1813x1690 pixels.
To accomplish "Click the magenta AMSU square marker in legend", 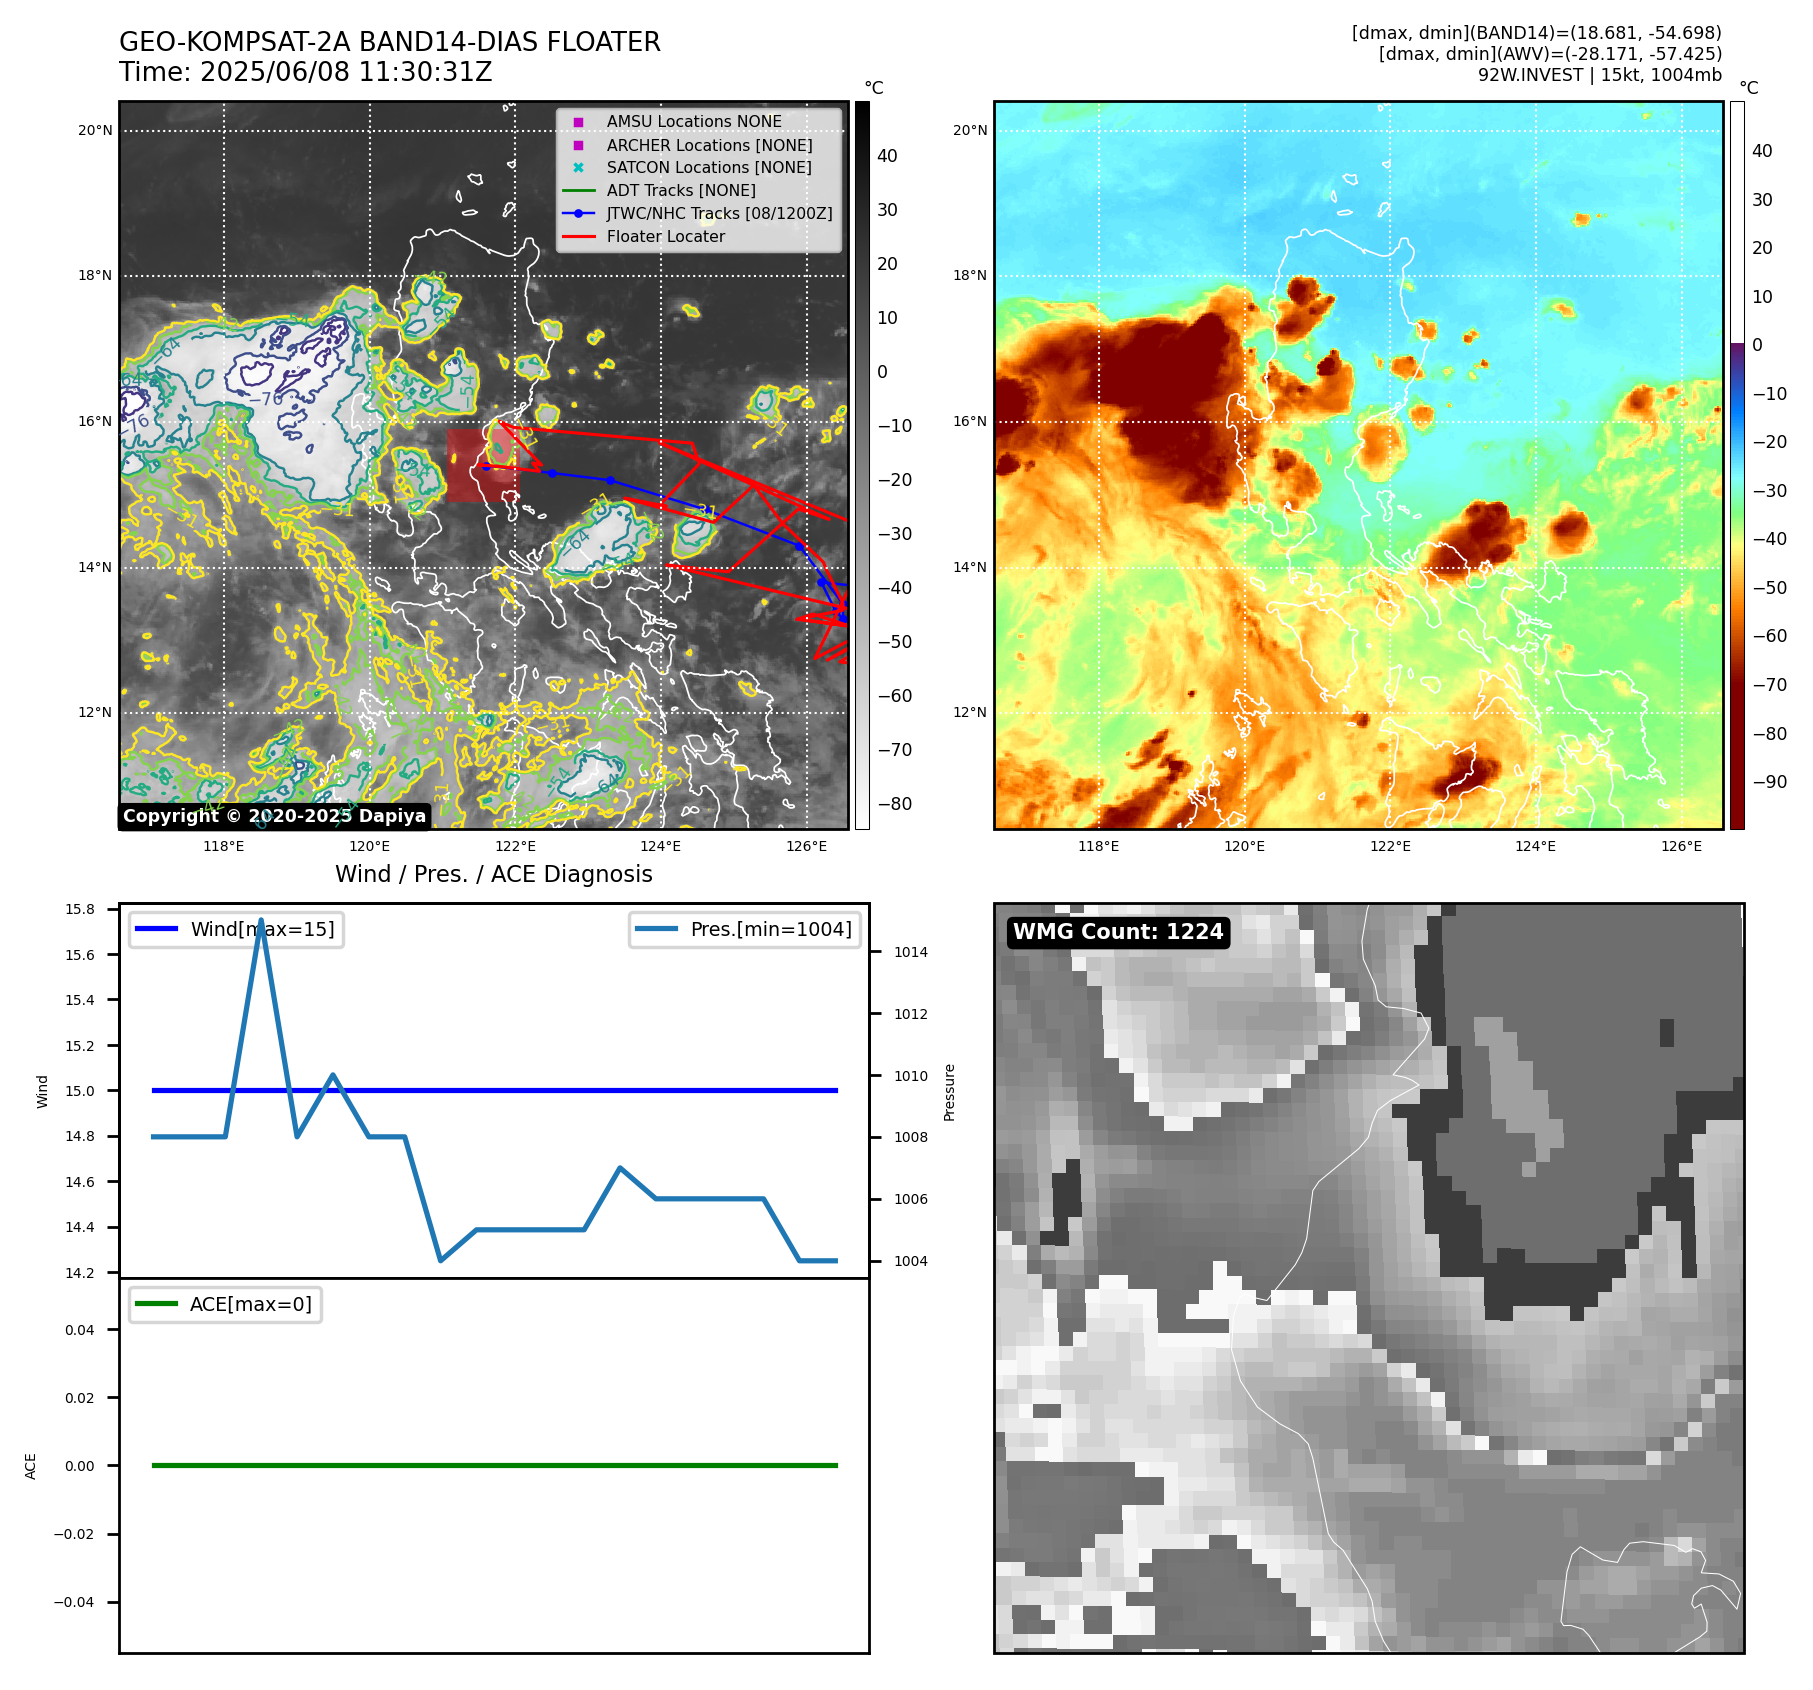I will 578,122.
